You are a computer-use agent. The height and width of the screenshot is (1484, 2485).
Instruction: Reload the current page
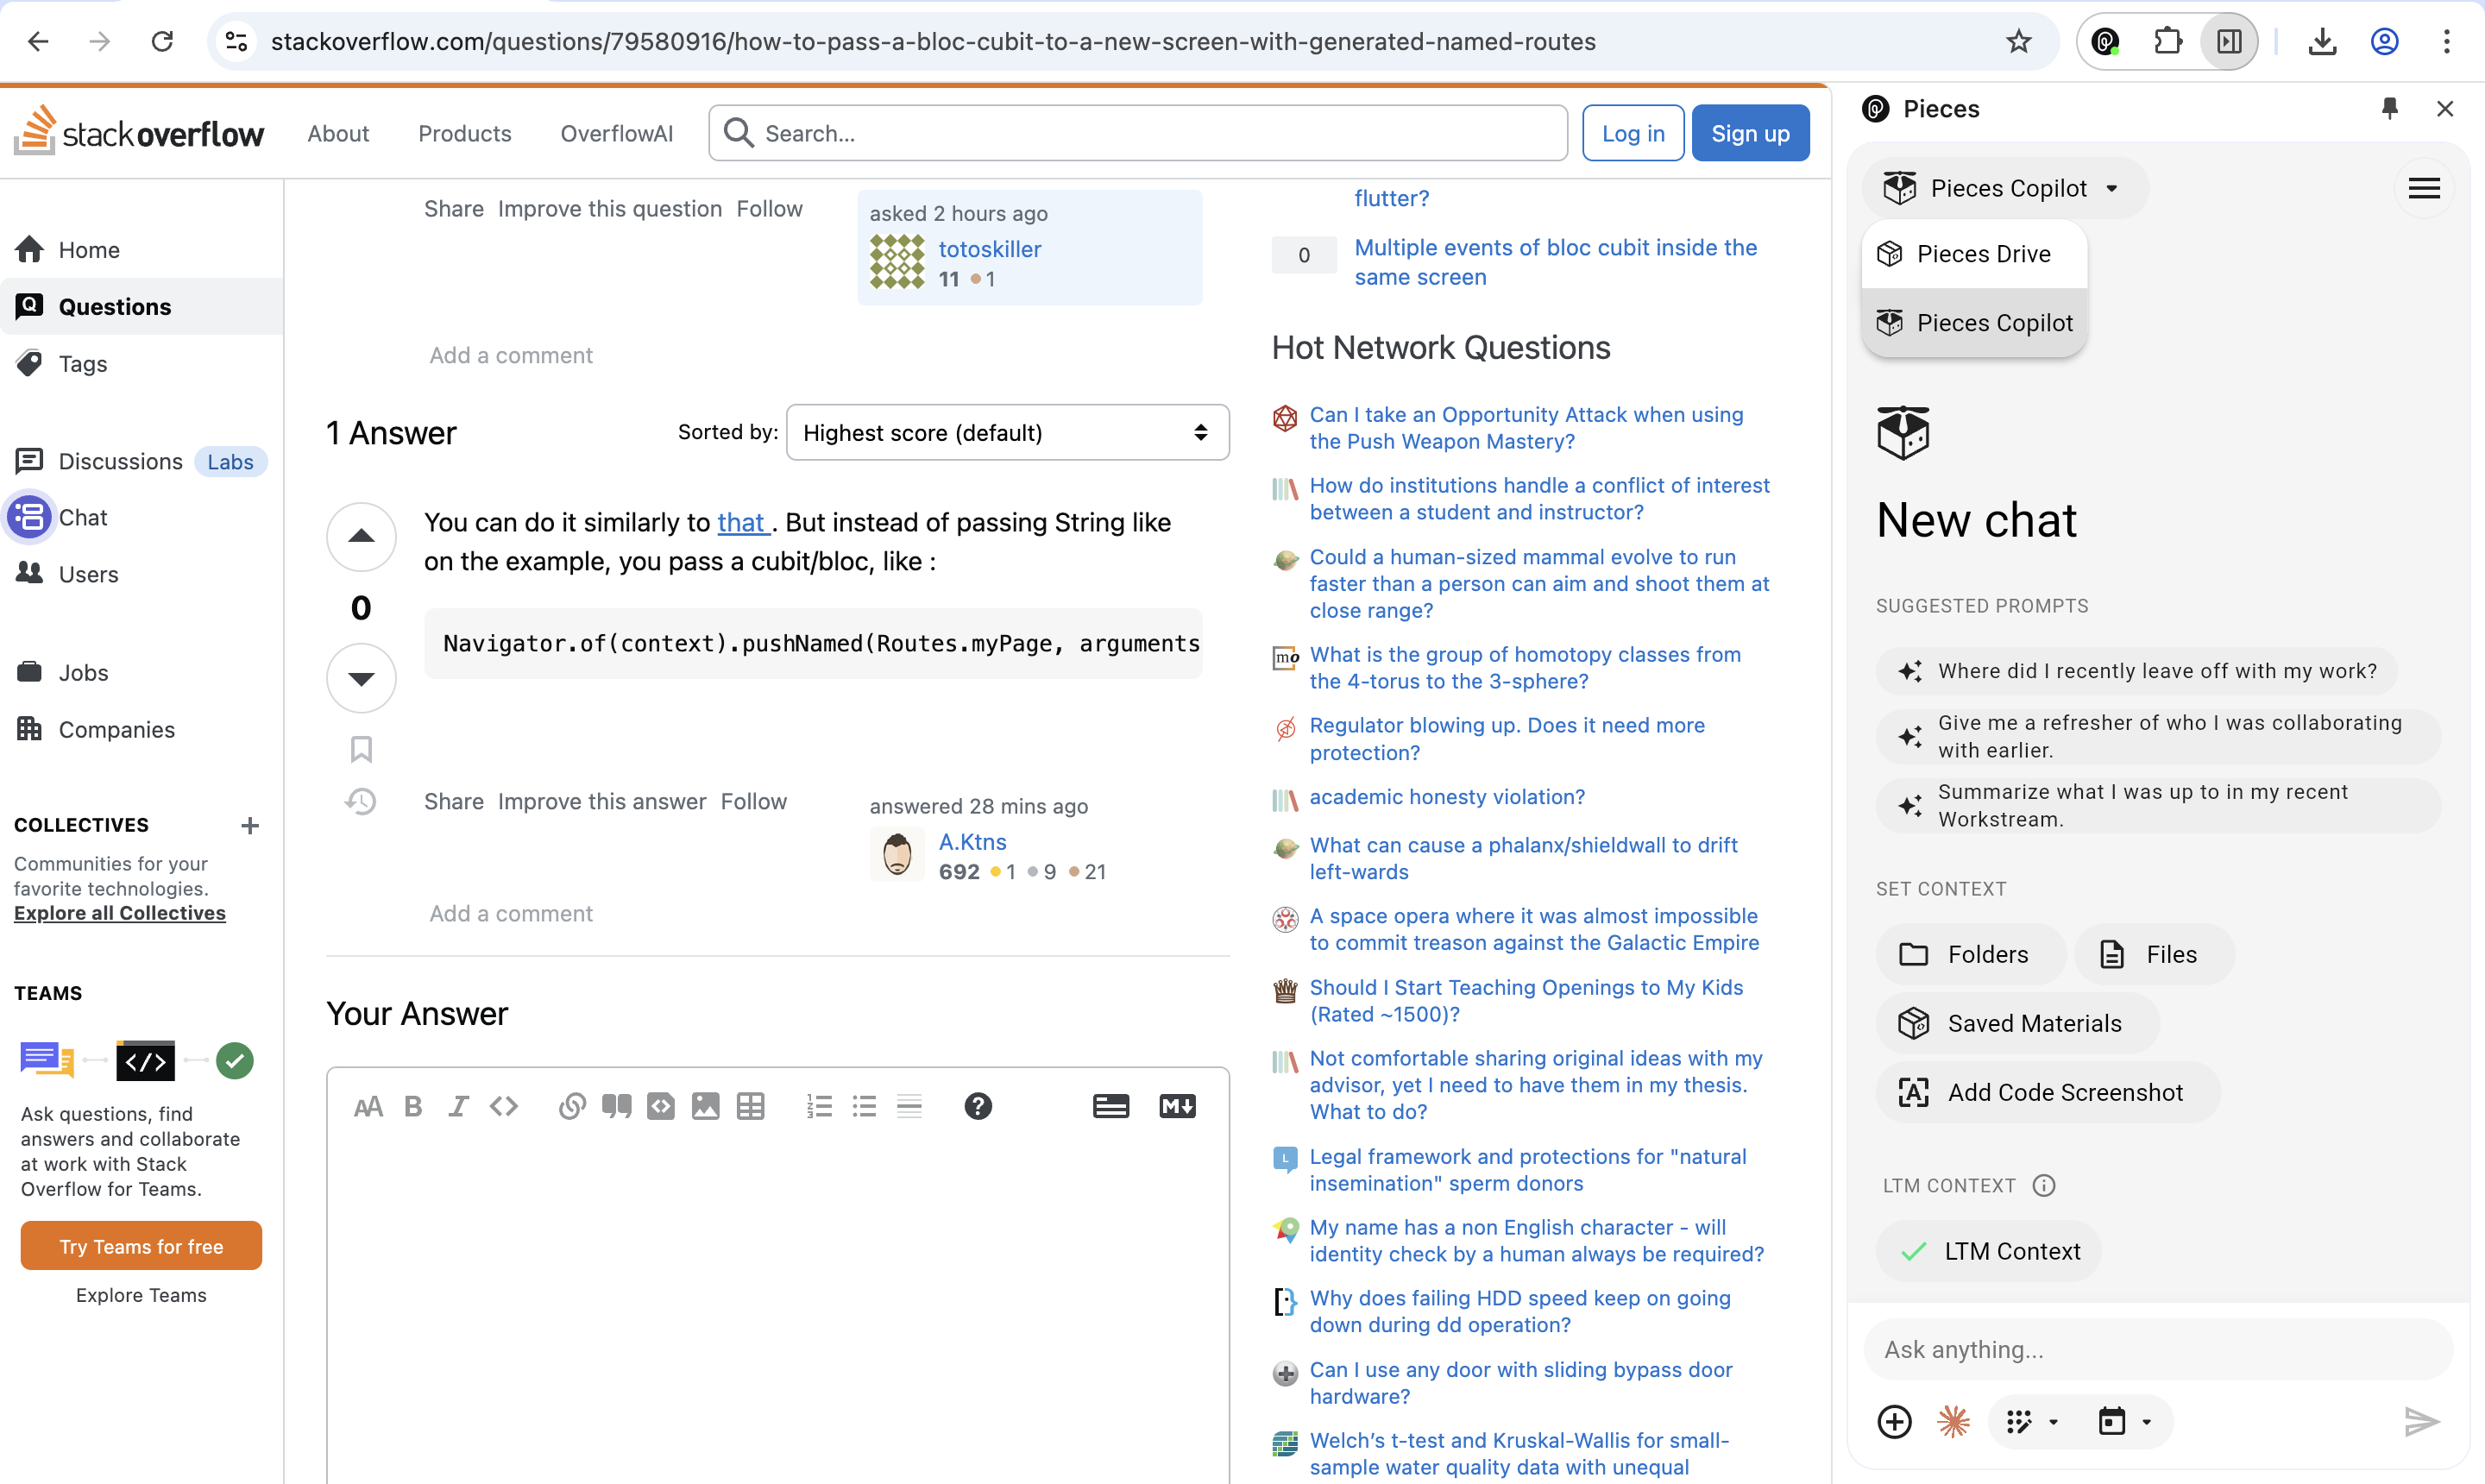tap(162, 41)
